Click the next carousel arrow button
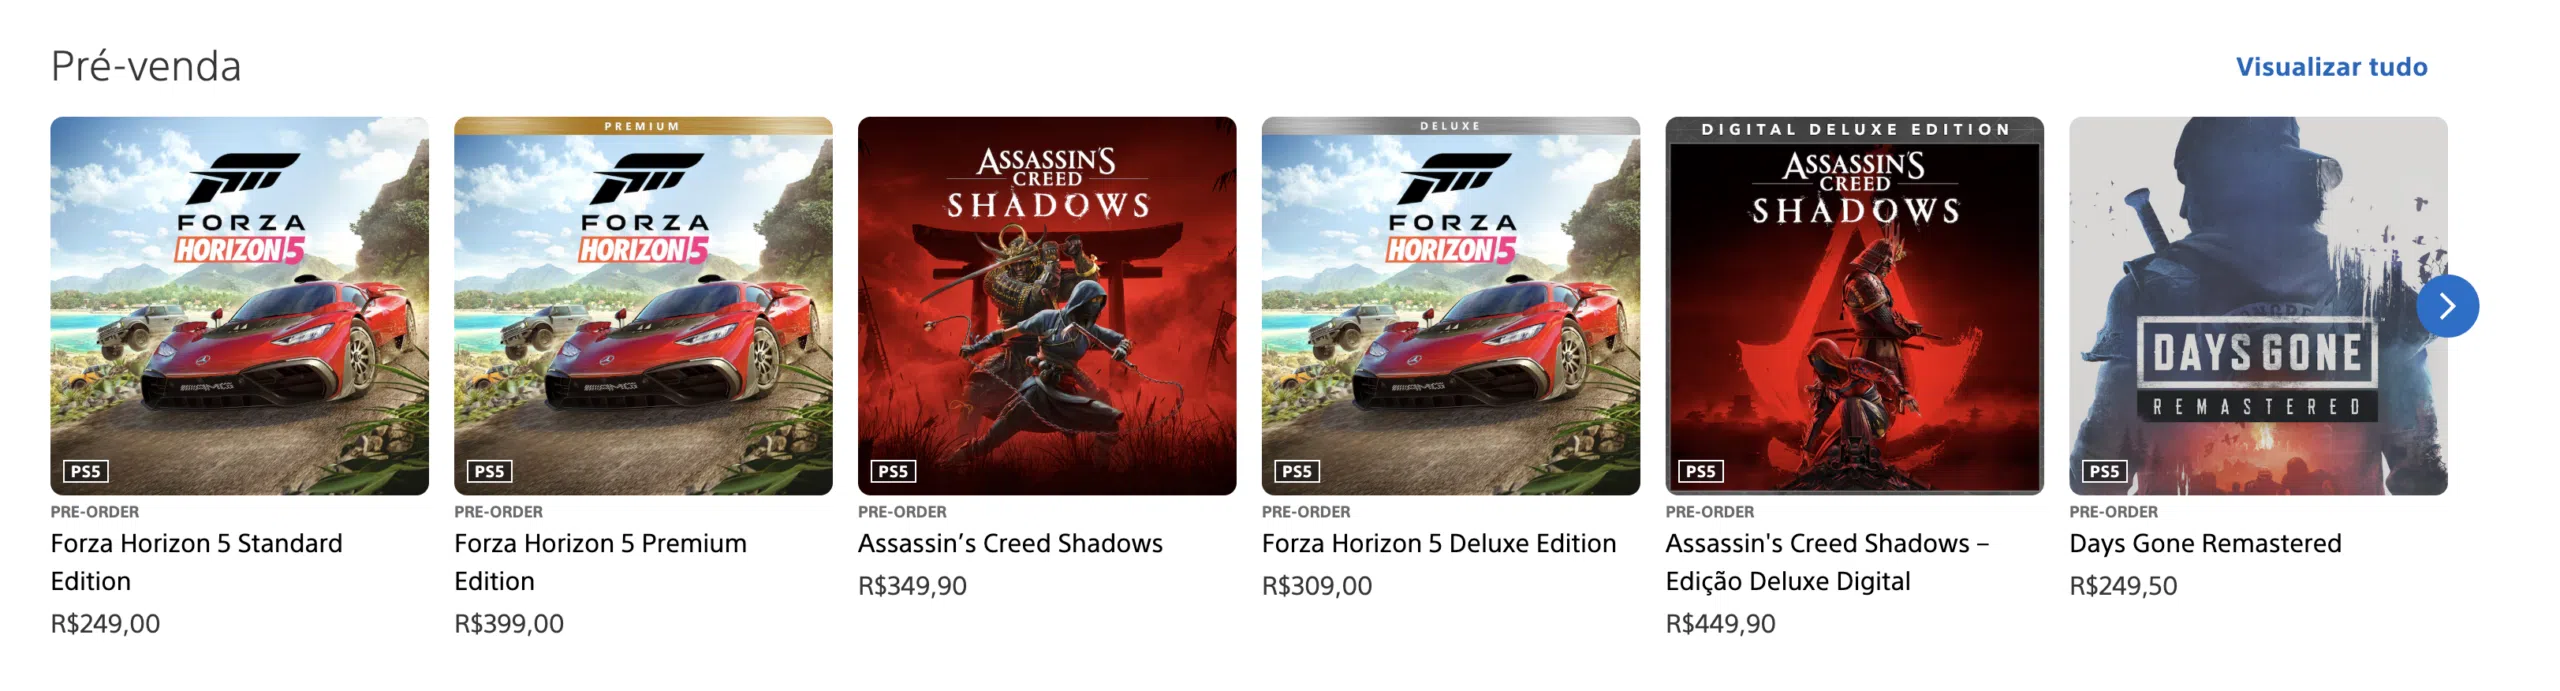 click(2446, 306)
